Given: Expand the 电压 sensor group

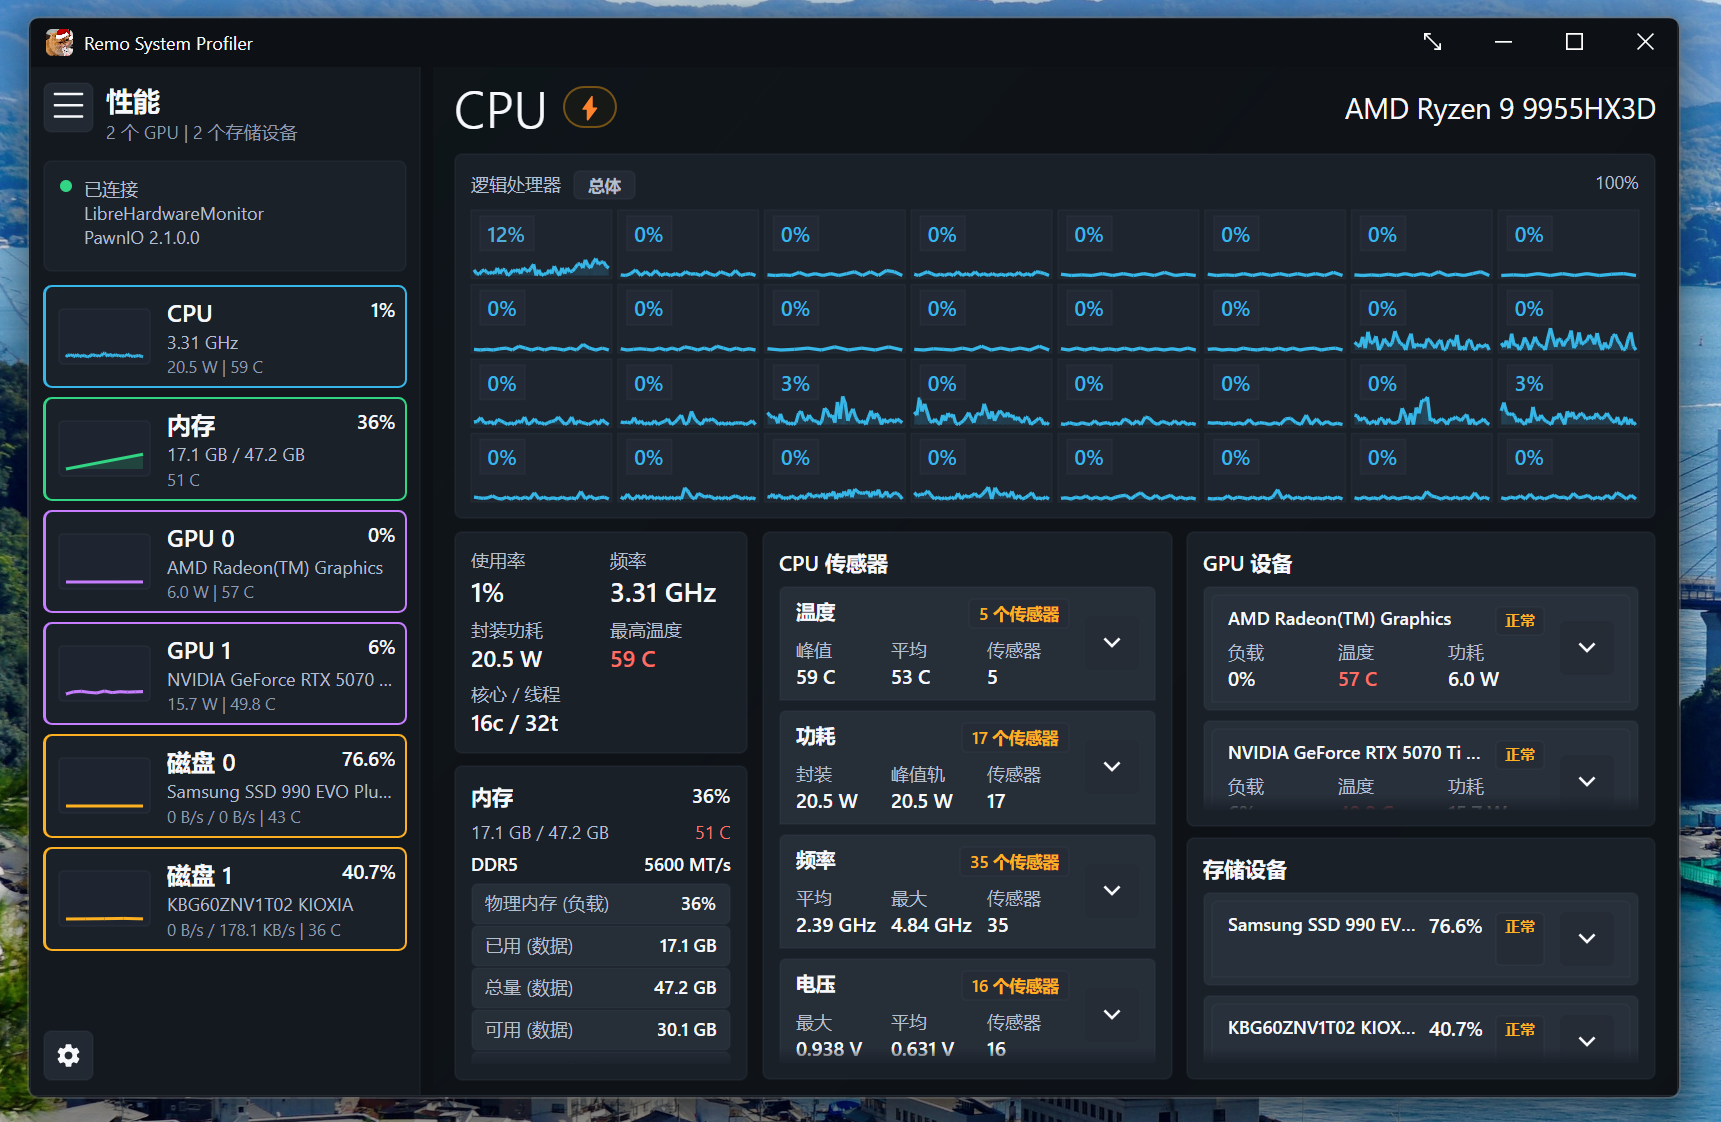Looking at the screenshot, I should [1112, 1014].
